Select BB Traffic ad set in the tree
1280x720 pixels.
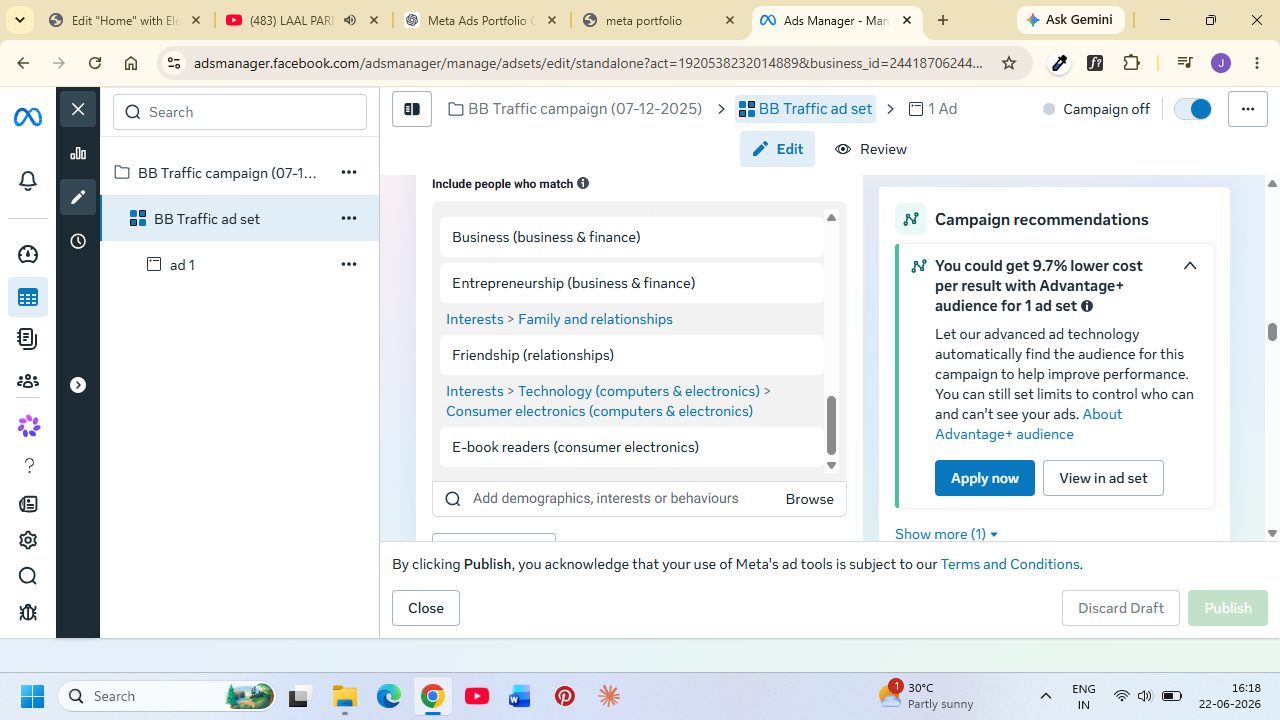(x=207, y=219)
